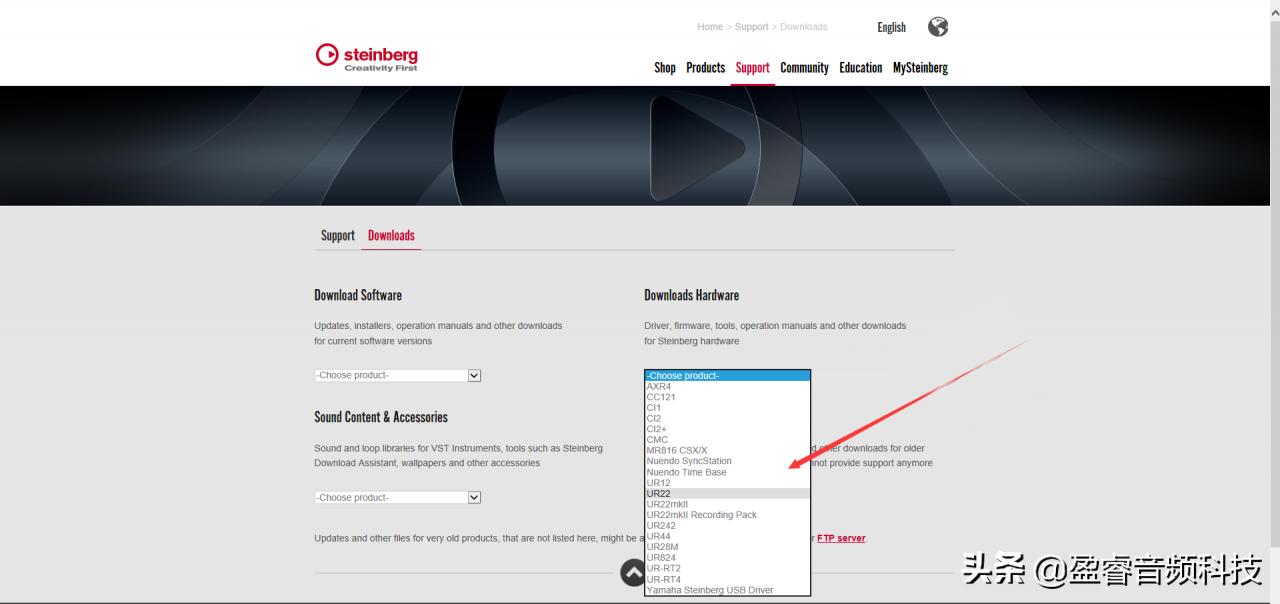Select Nuendo Time Base from the list
Image resolution: width=1280 pixels, height=604 pixels.
tap(727, 472)
